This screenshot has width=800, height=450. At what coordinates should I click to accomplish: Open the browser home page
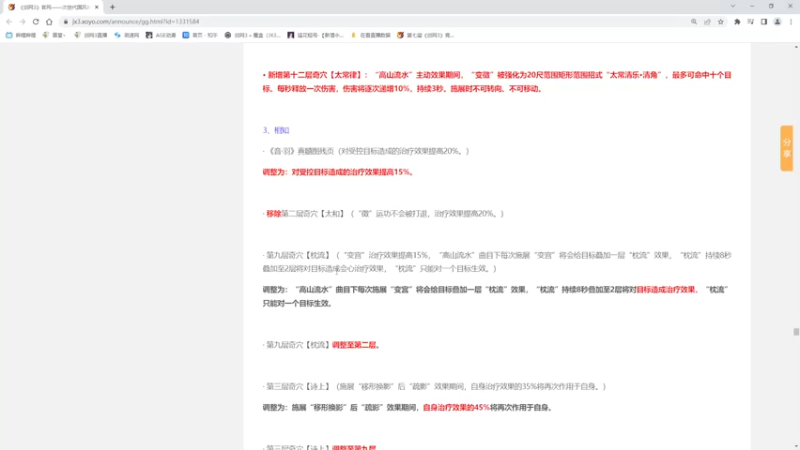[x=49, y=21]
